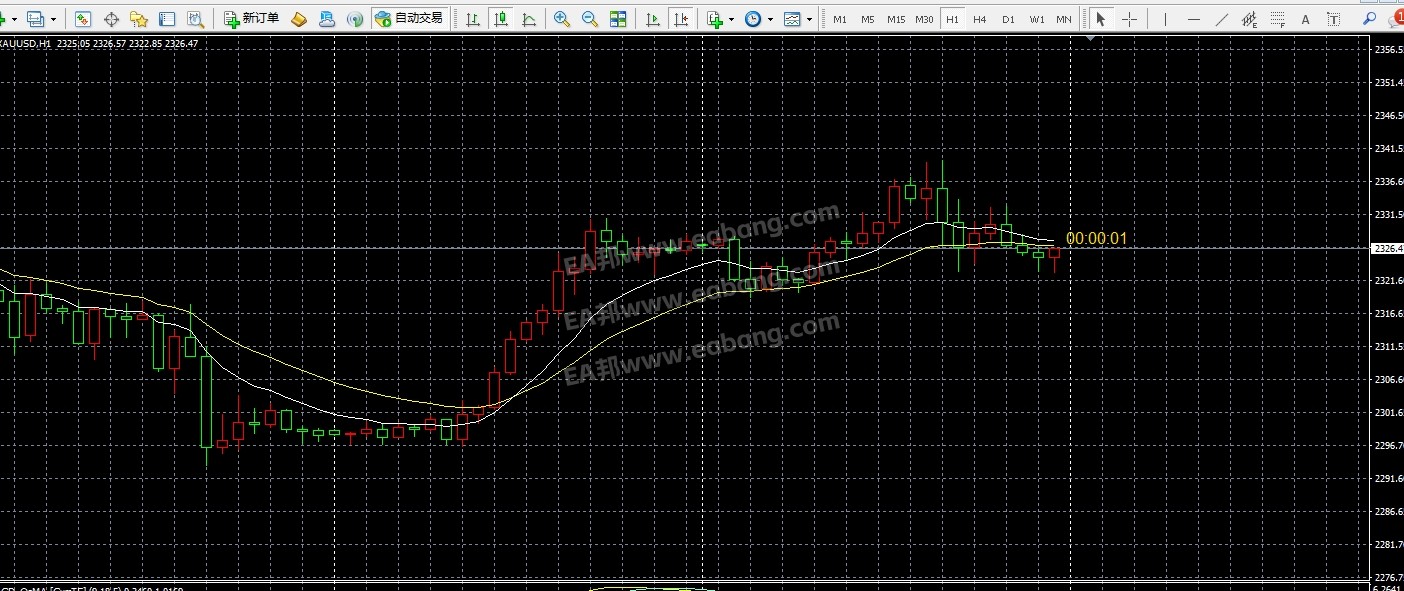This screenshot has height=591, width=1404.
Task: Select the M15 timeframe
Action: tap(896, 19)
